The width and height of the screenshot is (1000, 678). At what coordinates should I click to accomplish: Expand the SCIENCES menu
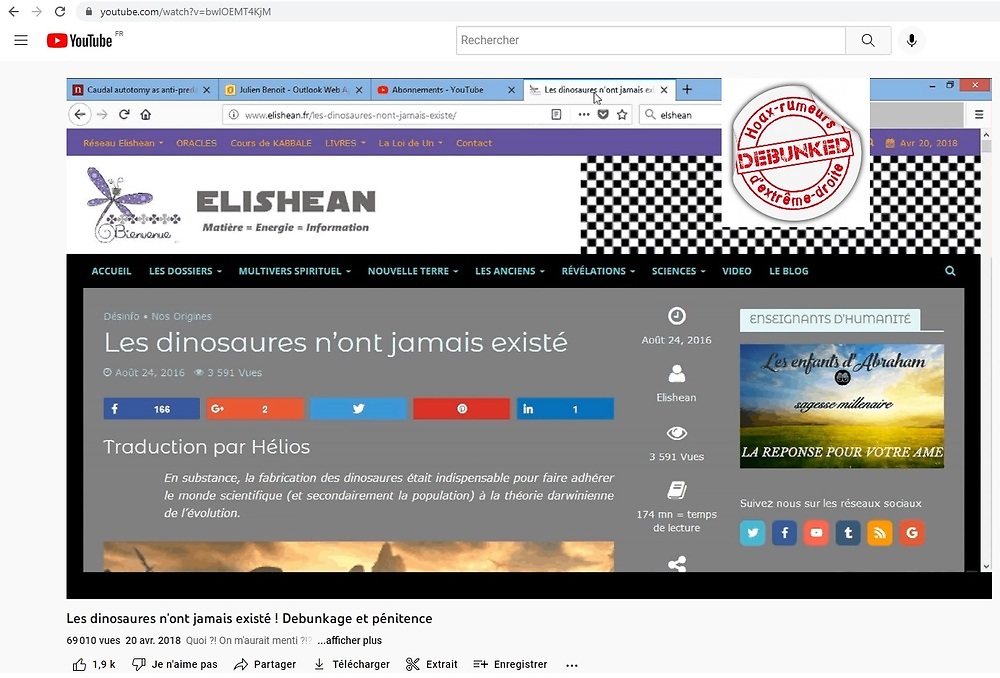[679, 271]
